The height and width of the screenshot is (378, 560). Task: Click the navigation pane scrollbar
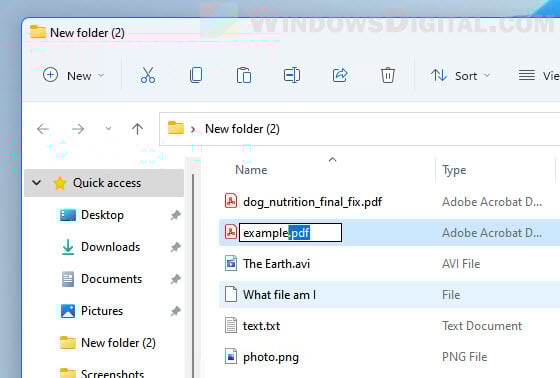193,275
